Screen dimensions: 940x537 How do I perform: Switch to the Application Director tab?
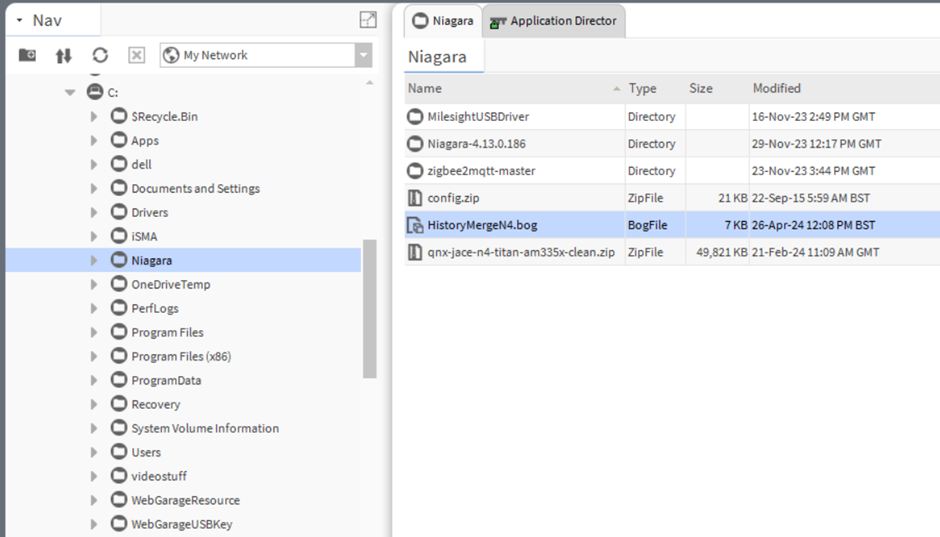(x=553, y=21)
